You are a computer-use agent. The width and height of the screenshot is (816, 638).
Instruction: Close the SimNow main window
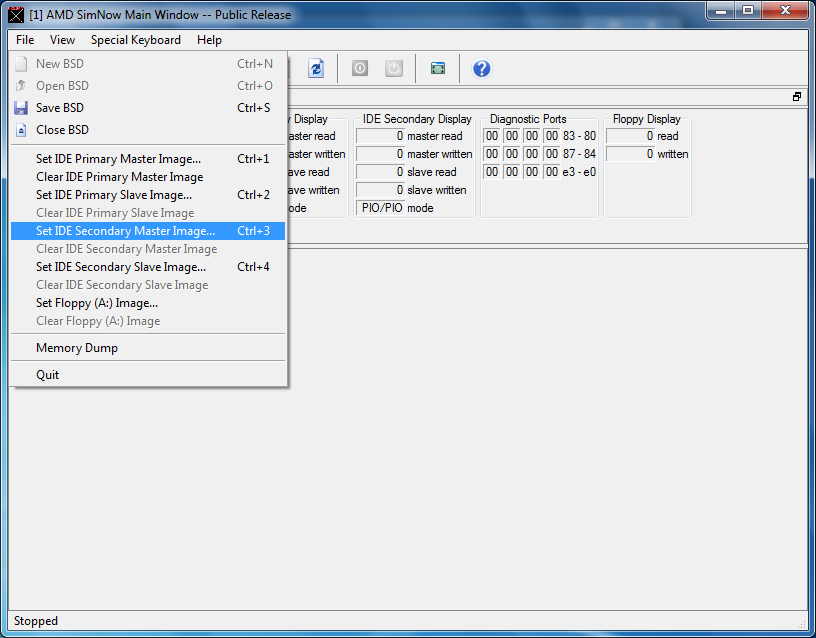[785, 11]
